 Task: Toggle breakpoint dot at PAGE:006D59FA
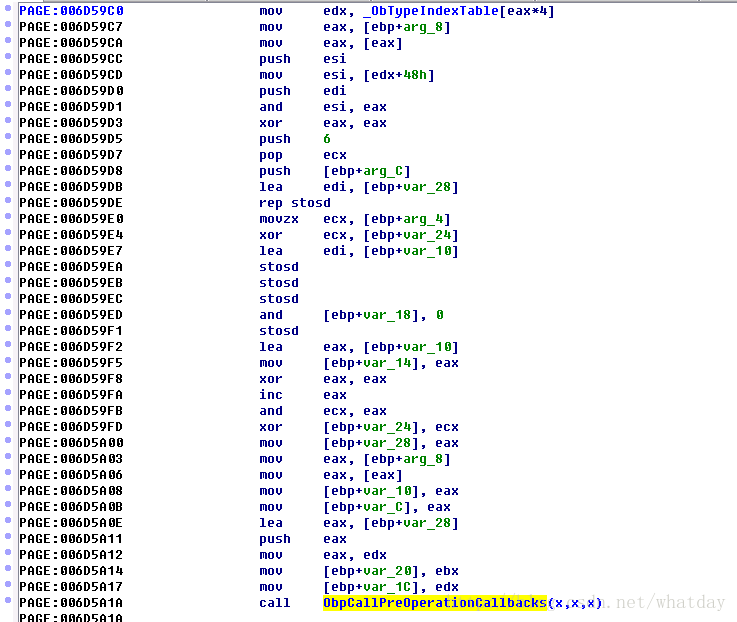coord(8,392)
